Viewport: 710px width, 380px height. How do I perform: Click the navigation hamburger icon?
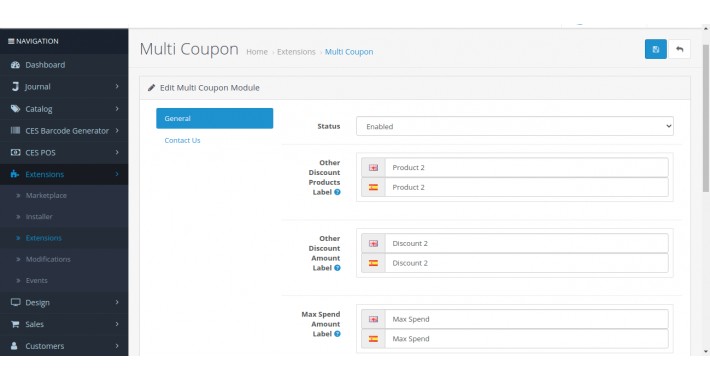click(11, 41)
